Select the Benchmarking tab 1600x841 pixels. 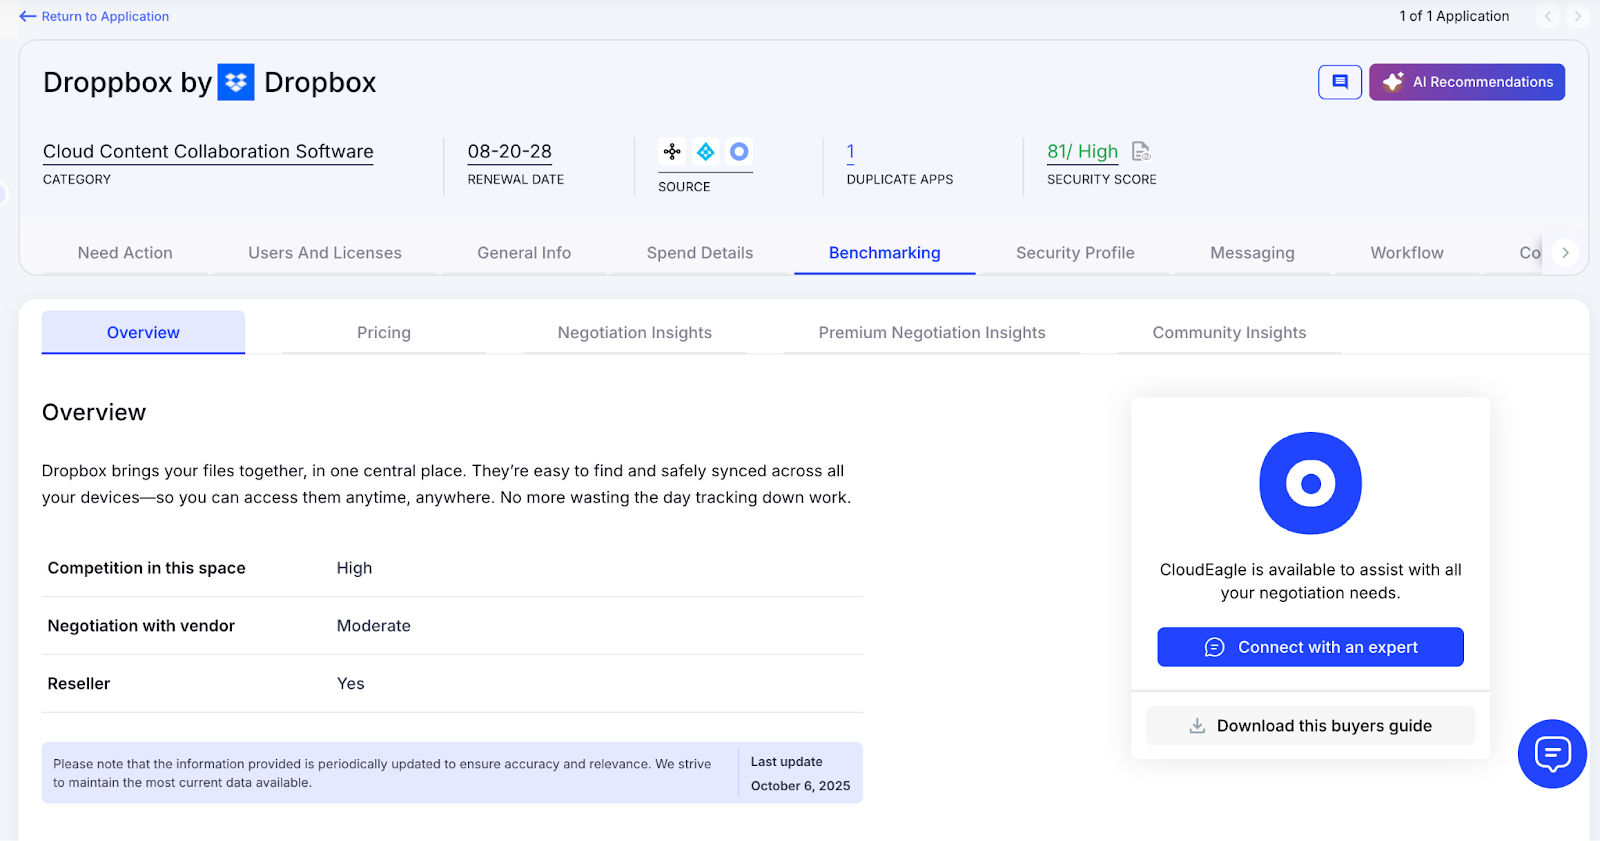coord(885,253)
